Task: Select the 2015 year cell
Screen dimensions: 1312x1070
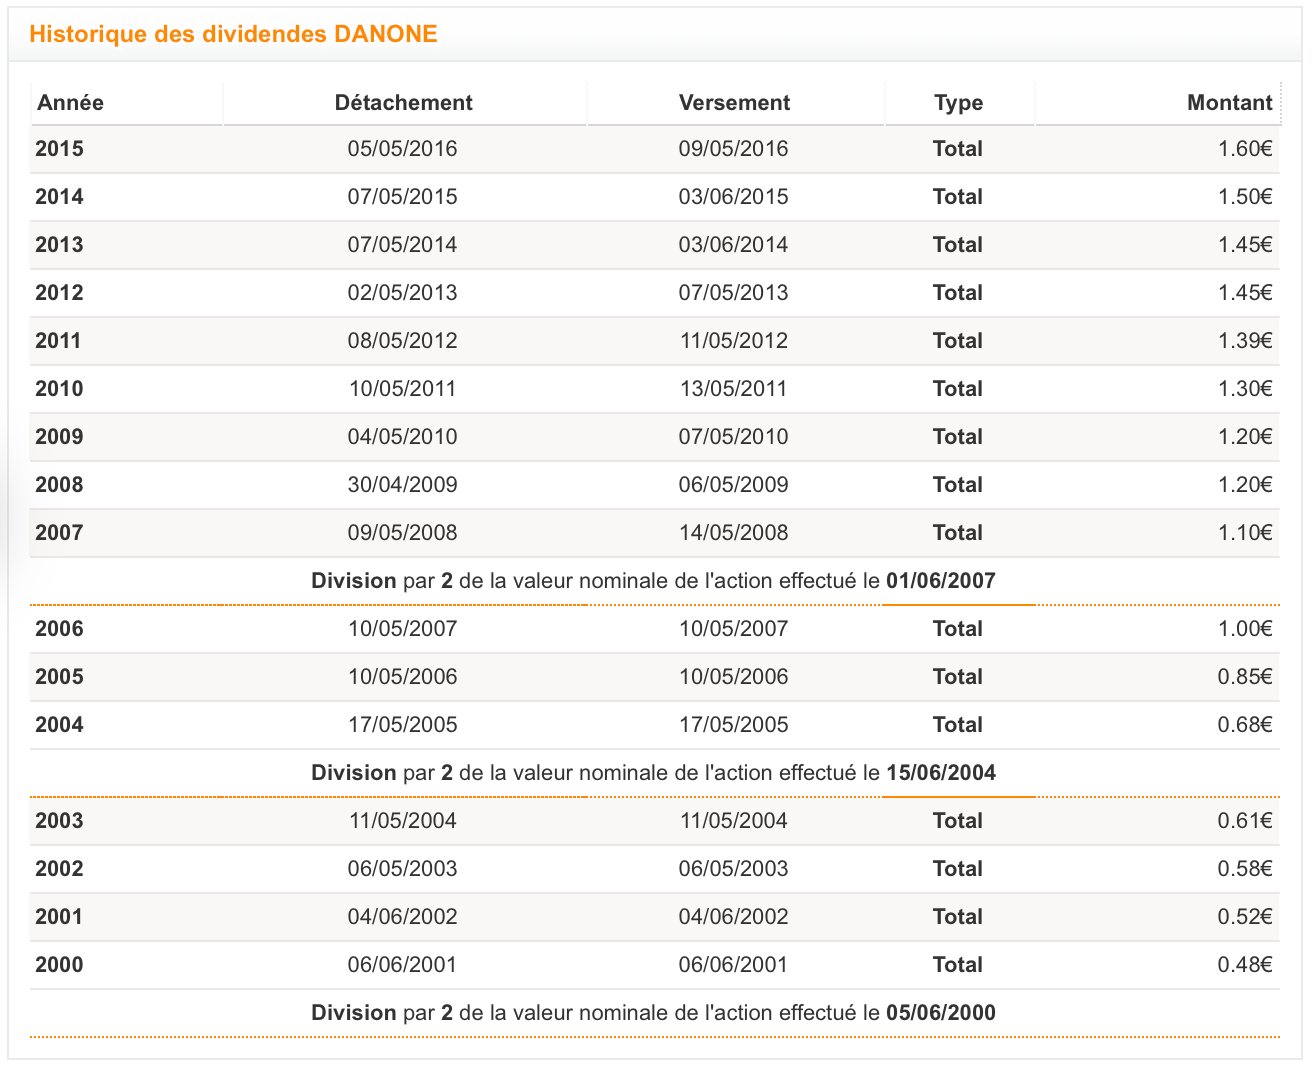Action: [59, 149]
